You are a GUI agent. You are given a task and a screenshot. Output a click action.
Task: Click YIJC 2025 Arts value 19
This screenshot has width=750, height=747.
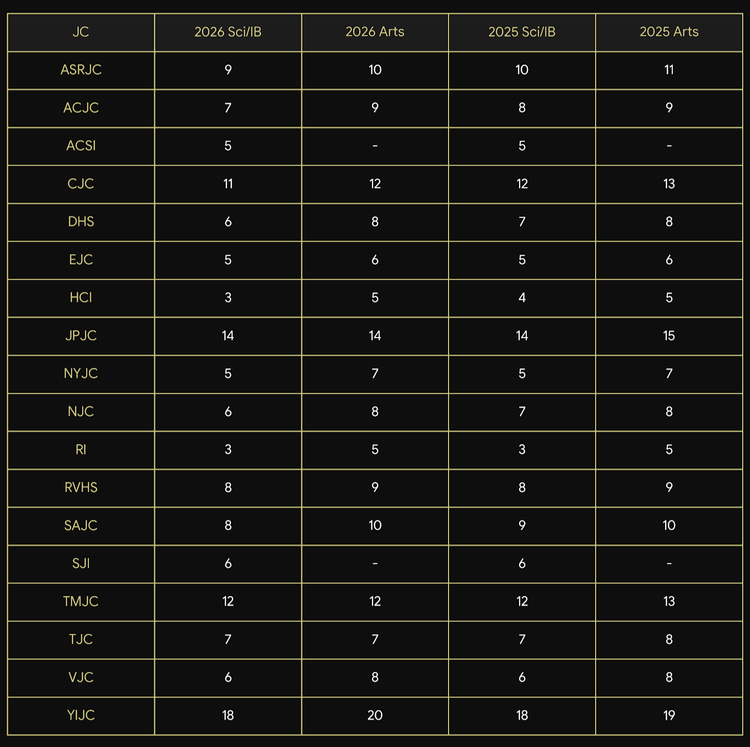[669, 715]
